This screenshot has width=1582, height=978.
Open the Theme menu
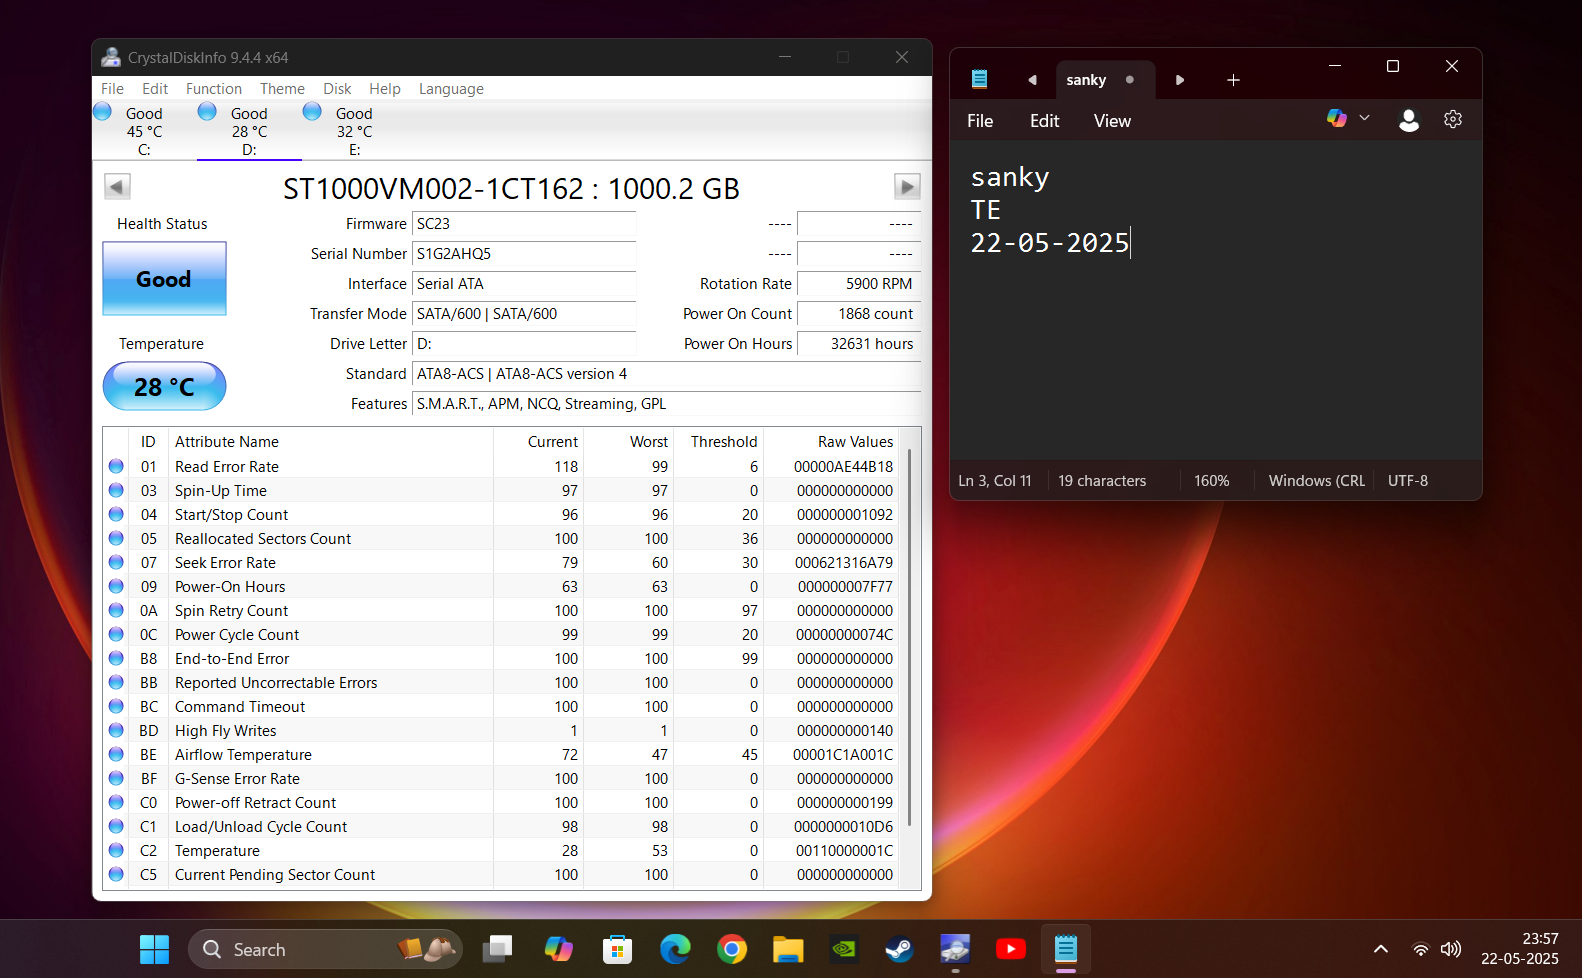tap(282, 89)
